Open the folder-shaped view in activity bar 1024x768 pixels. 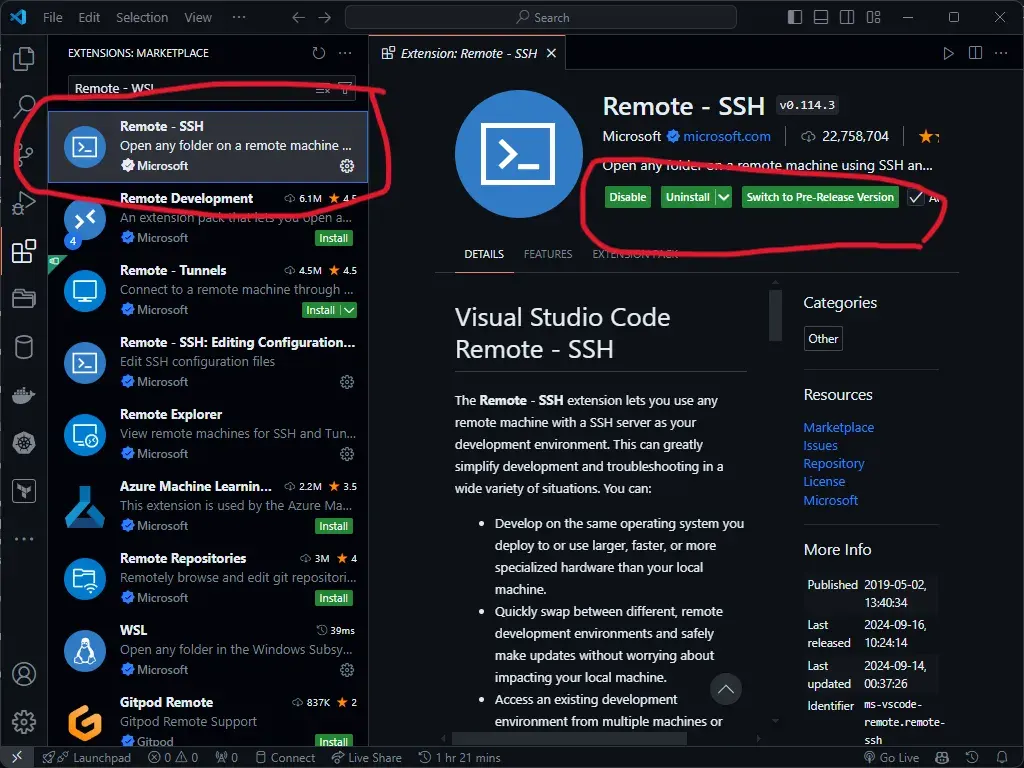pos(24,298)
